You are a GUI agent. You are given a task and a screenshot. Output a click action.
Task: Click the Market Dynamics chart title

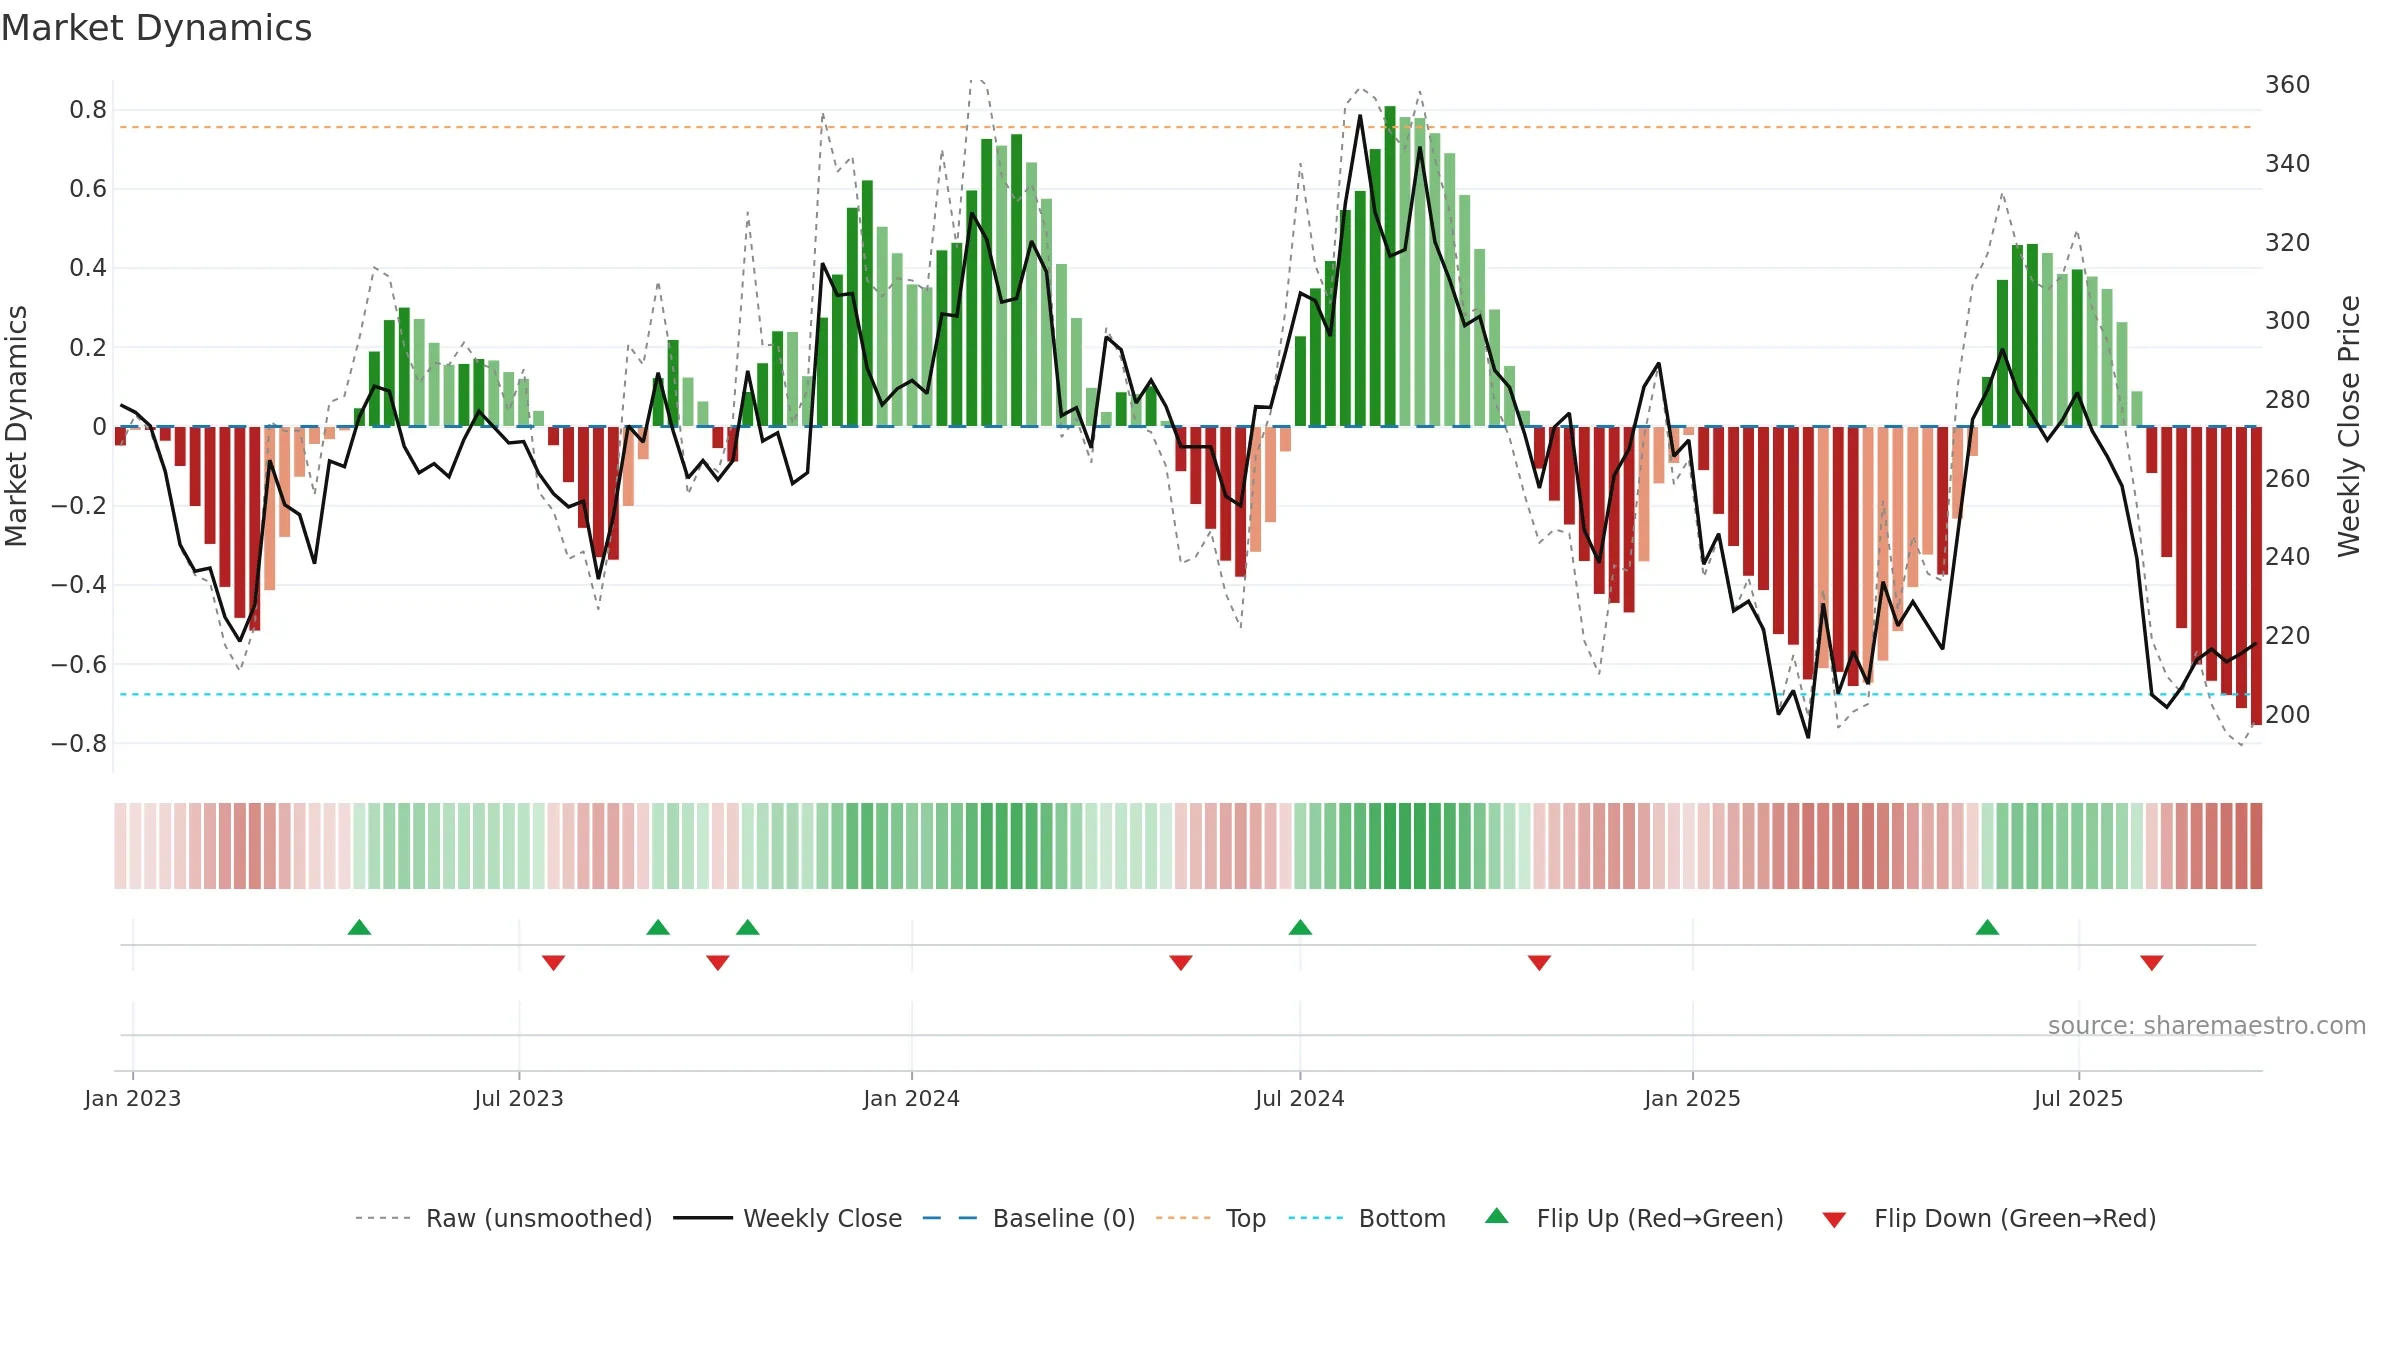coord(156,28)
